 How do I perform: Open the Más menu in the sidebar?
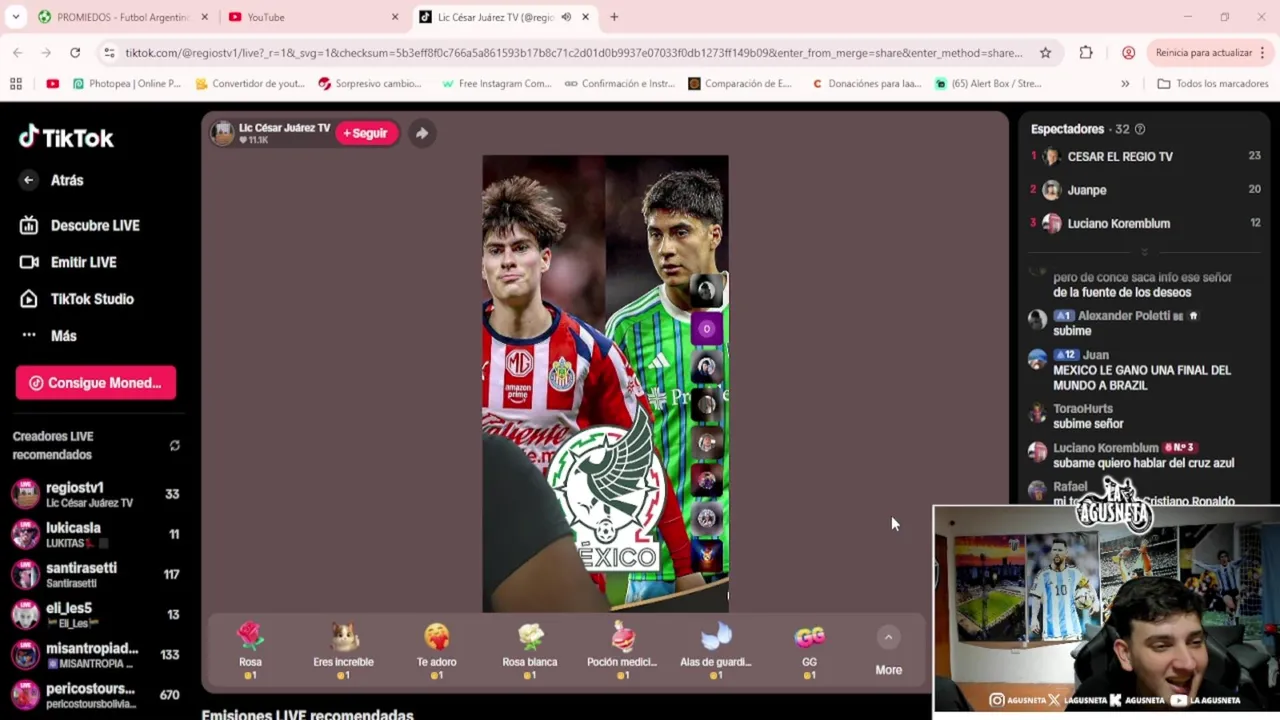(49, 336)
